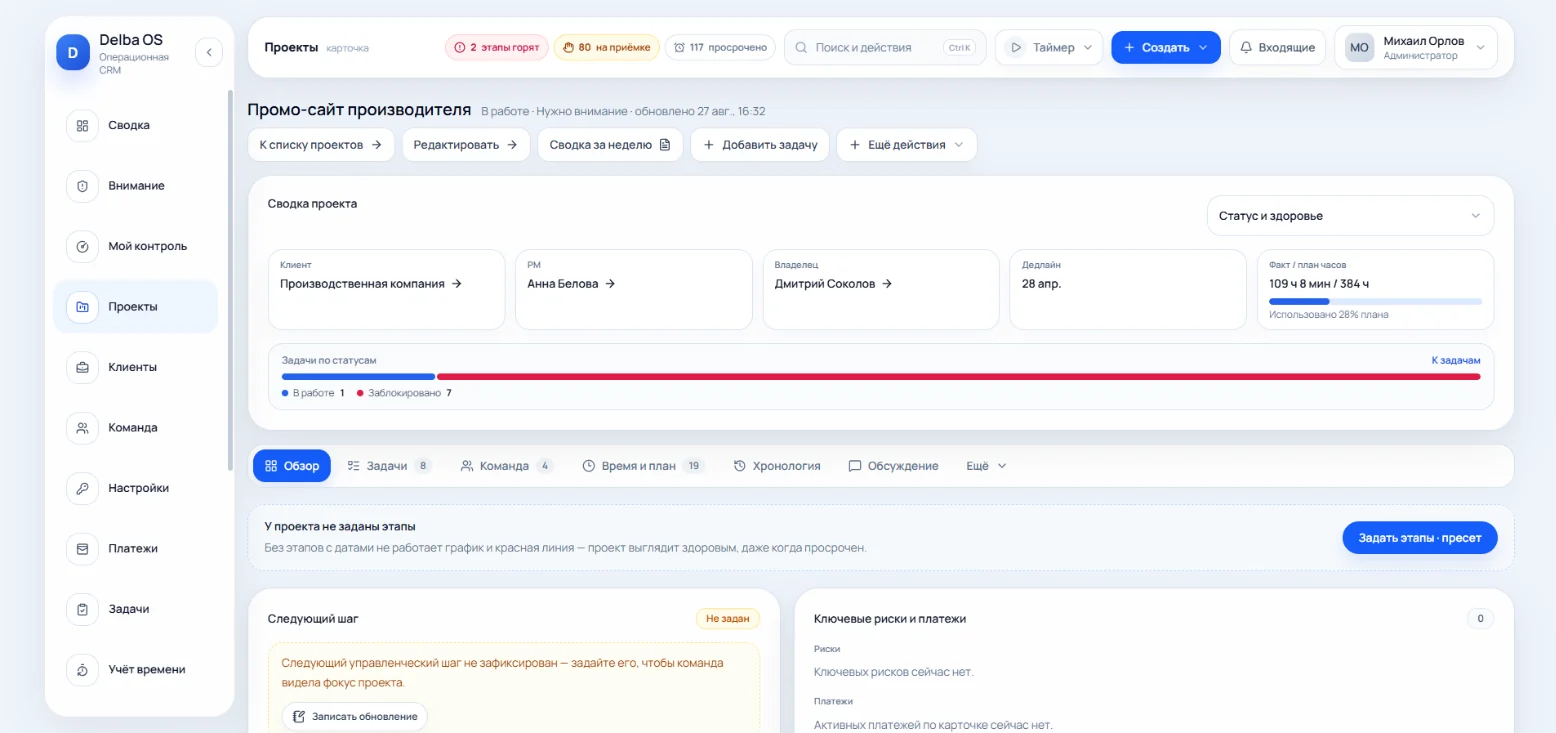The height and width of the screenshot is (733, 1556).
Task: Open the Обсуждение tab
Action: (x=893, y=466)
